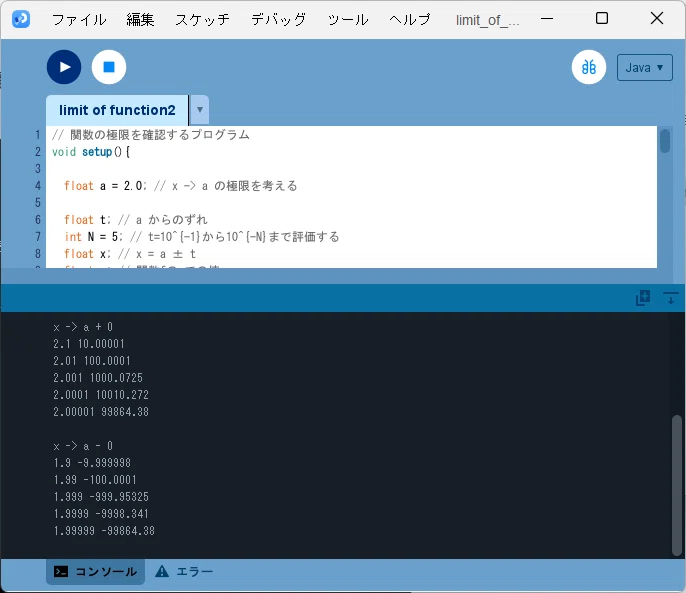This screenshot has width=686, height=593.
Task: Close the Processing window
Action: tap(657, 18)
